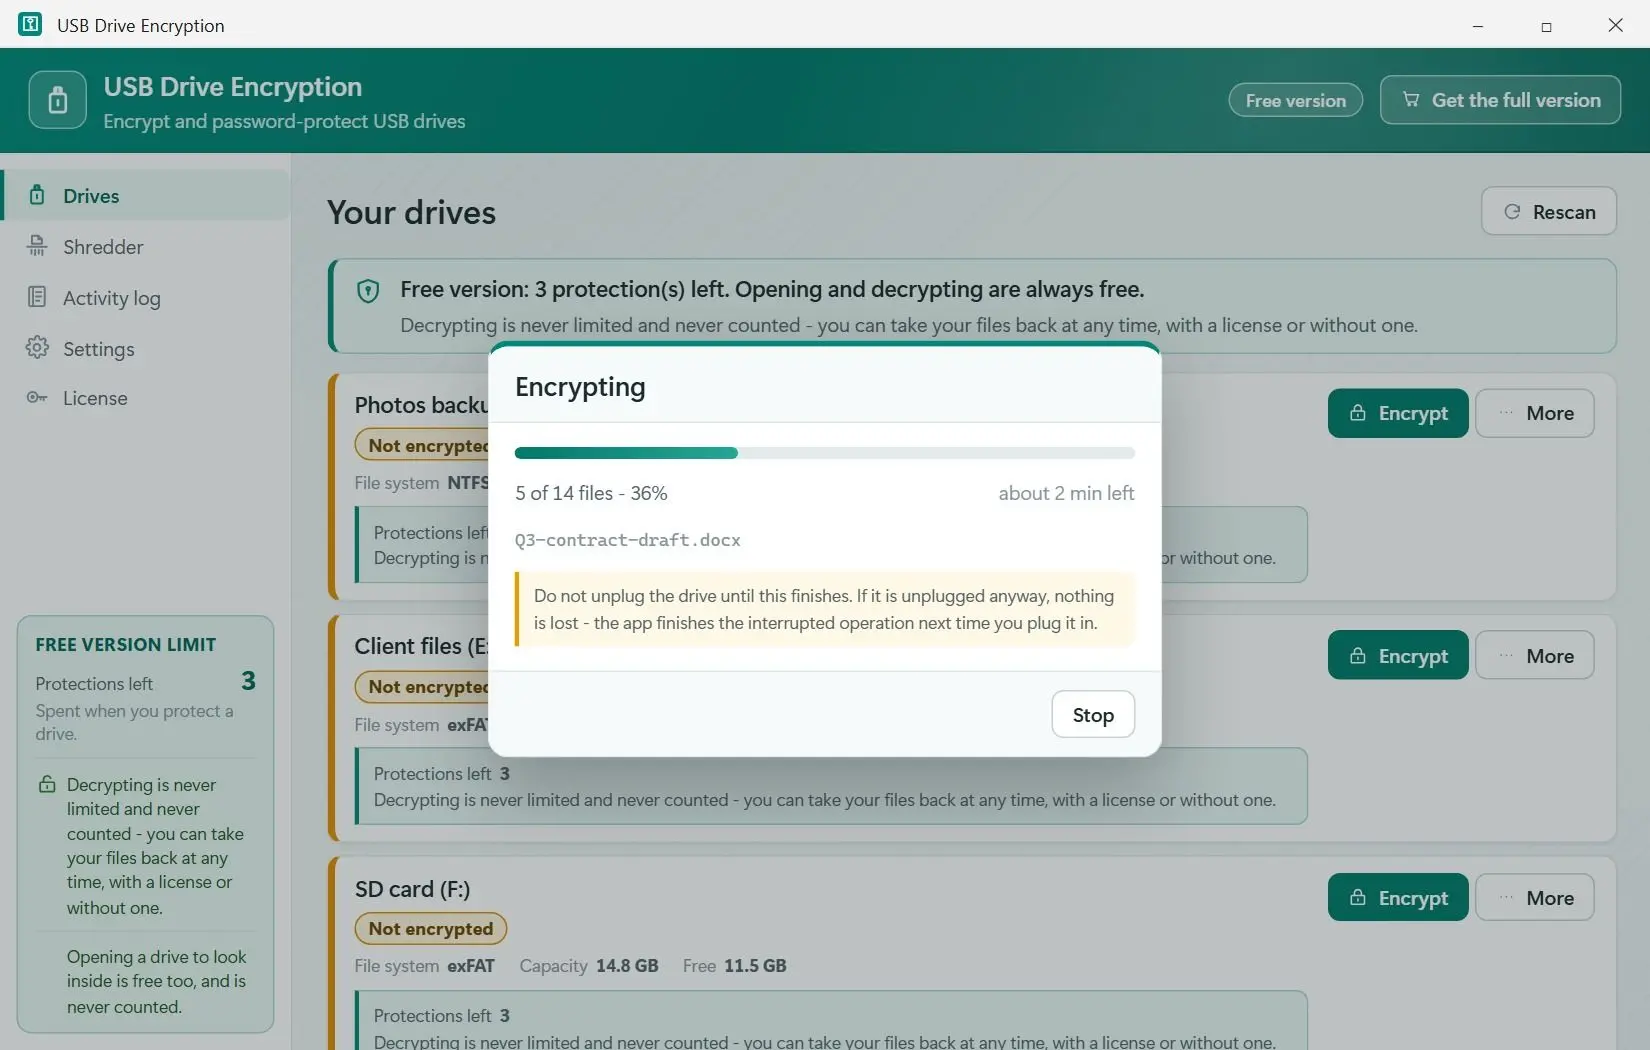Click the SD card (F:) drive name

tap(412, 889)
